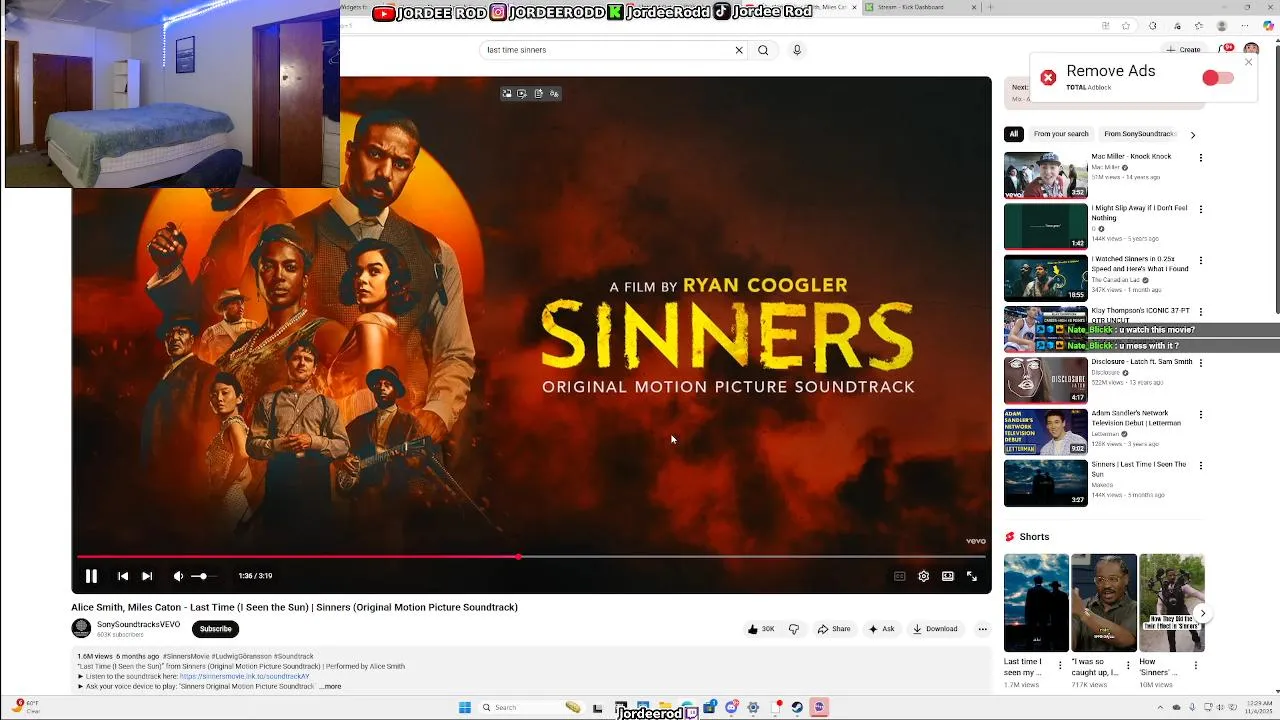The height and width of the screenshot is (720, 1280).
Task: Expand the description with ...more
Action: tap(330, 686)
